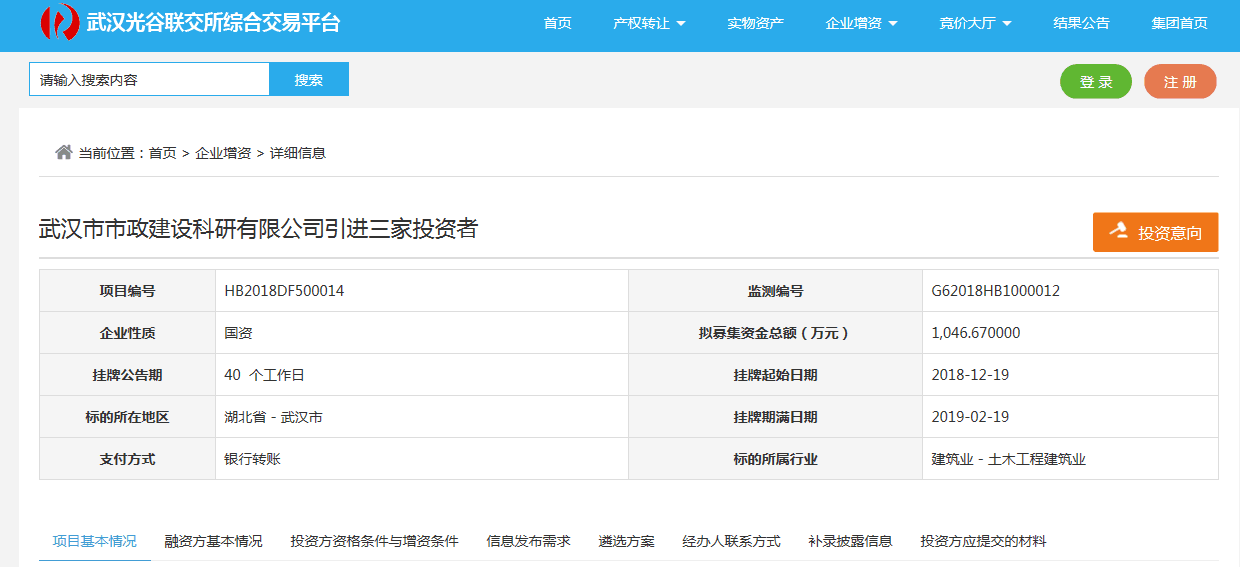This screenshot has width=1240, height=567.
Task: Click payment method 银行转账
Action: tap(253, 459)
